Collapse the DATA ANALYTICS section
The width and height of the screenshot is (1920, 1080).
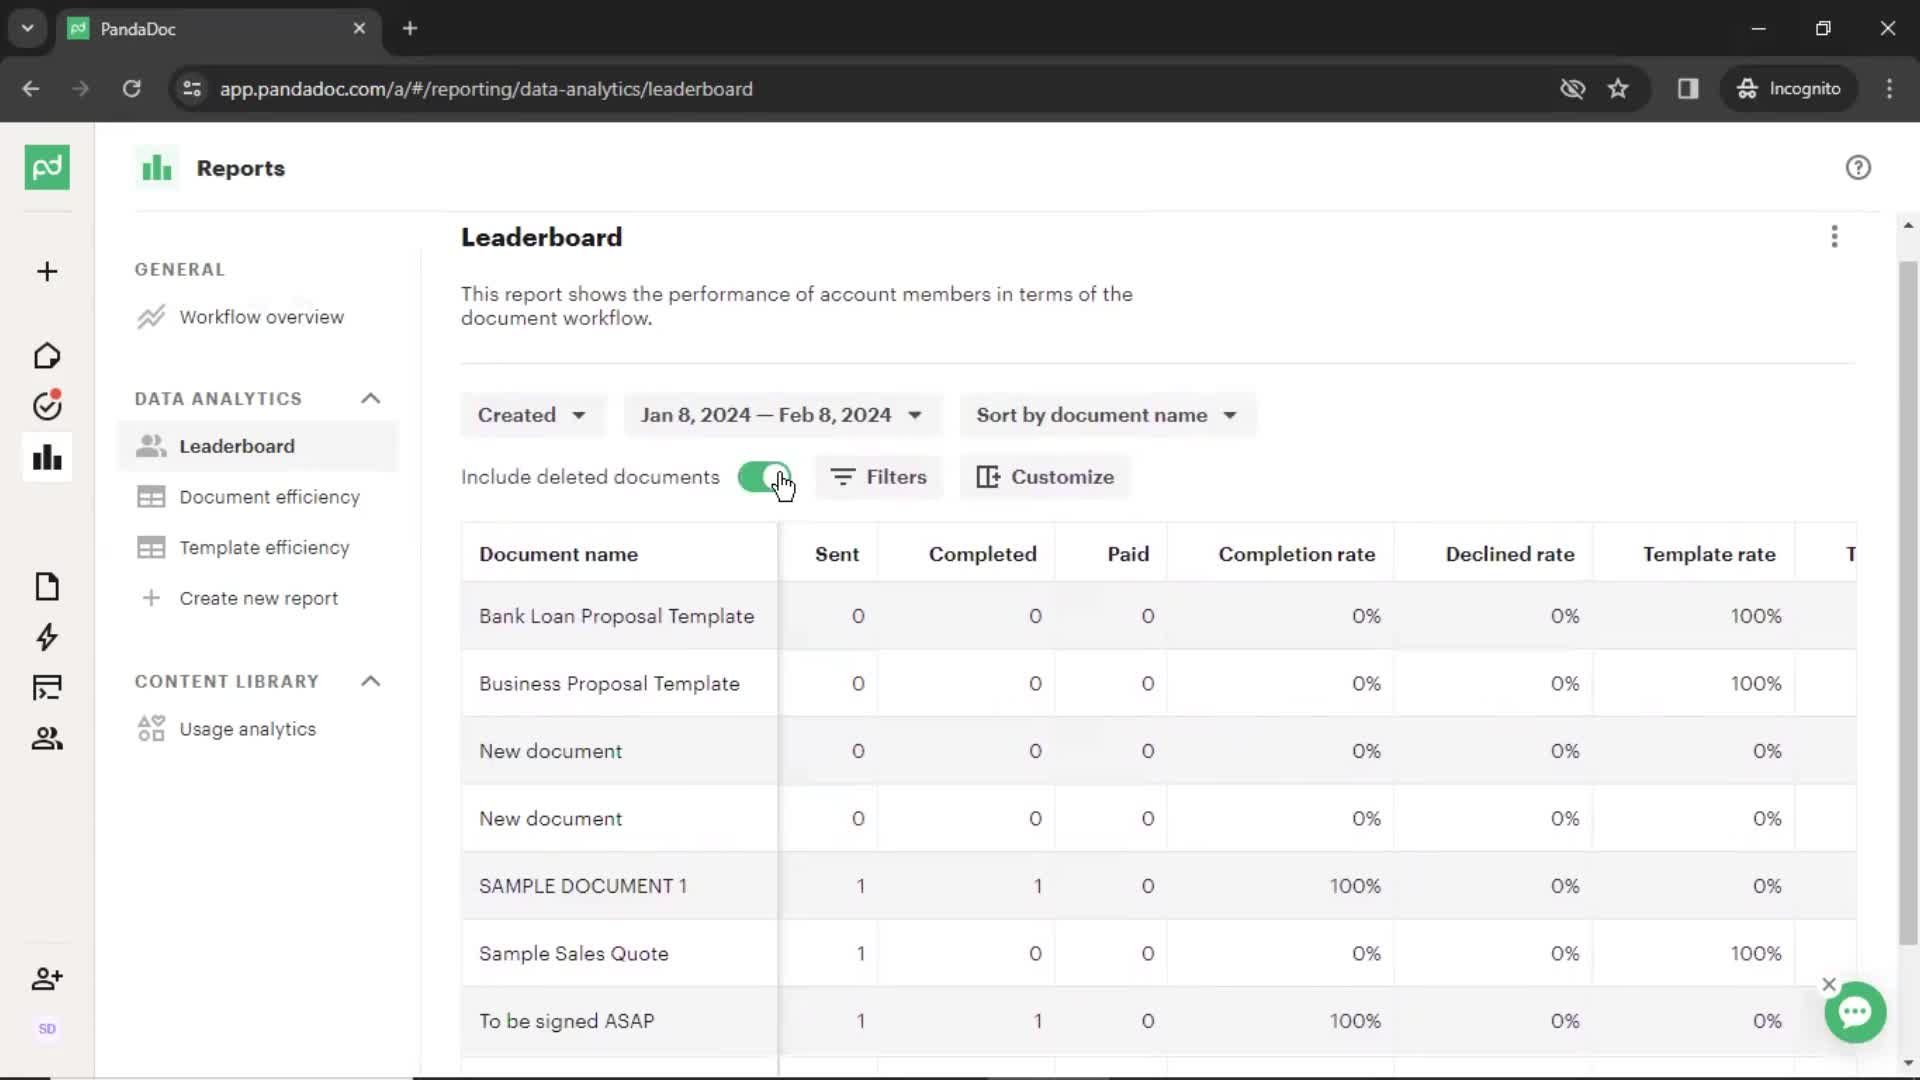click(x=371, y=397)
